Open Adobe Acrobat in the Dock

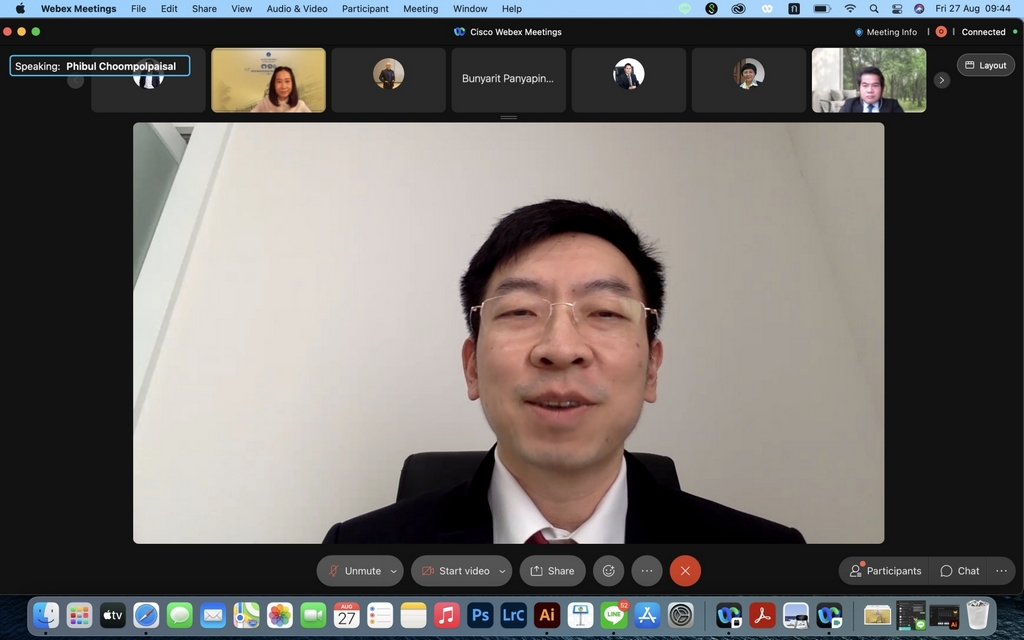[x=762, y=616]
